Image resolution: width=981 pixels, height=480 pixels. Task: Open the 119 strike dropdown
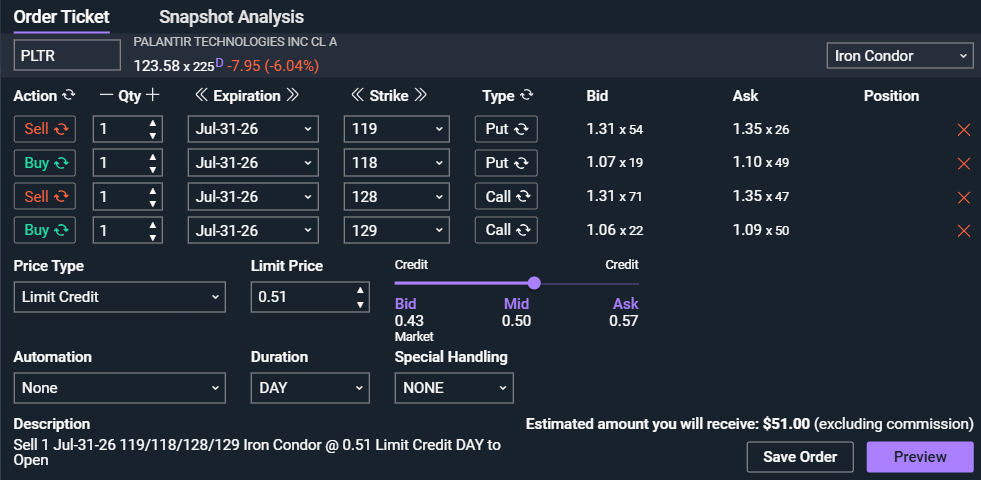[x=397, y=129]
